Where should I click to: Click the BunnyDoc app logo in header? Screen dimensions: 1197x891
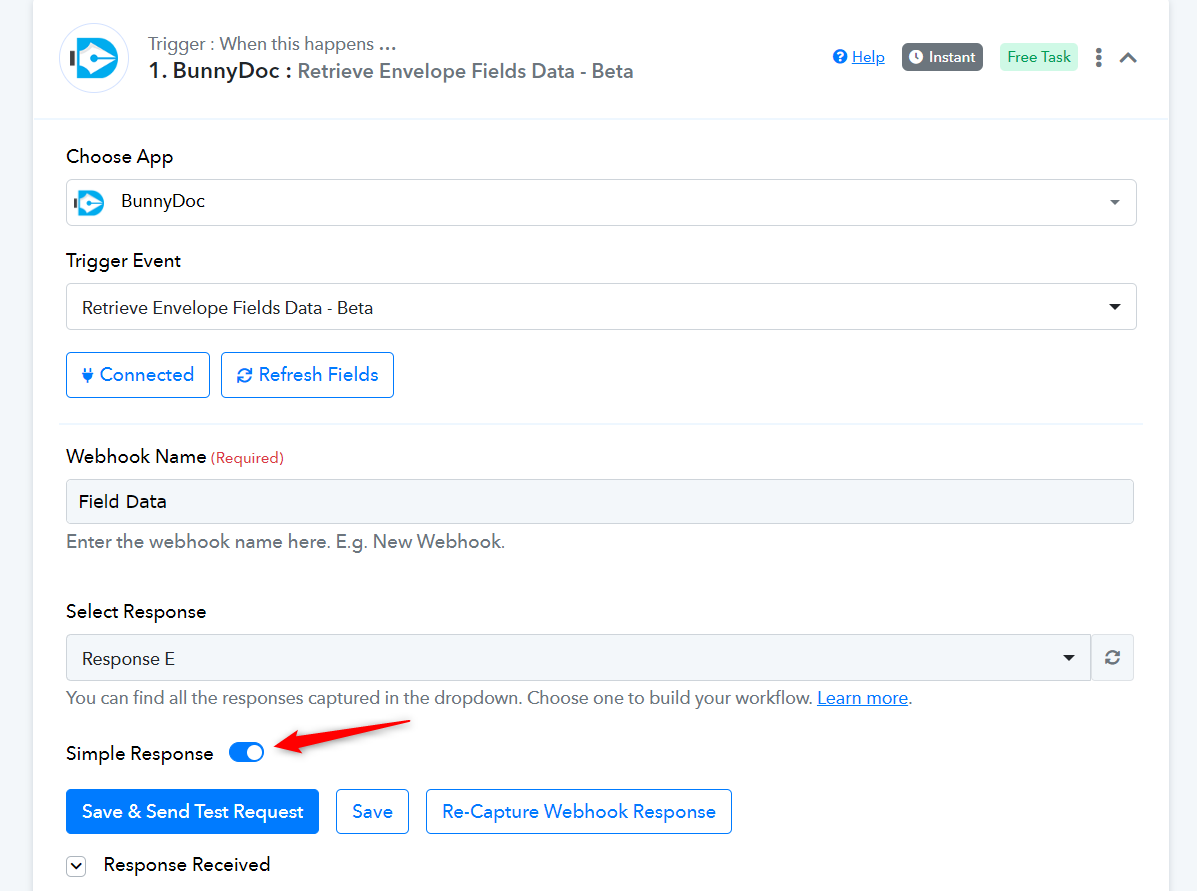94,58
